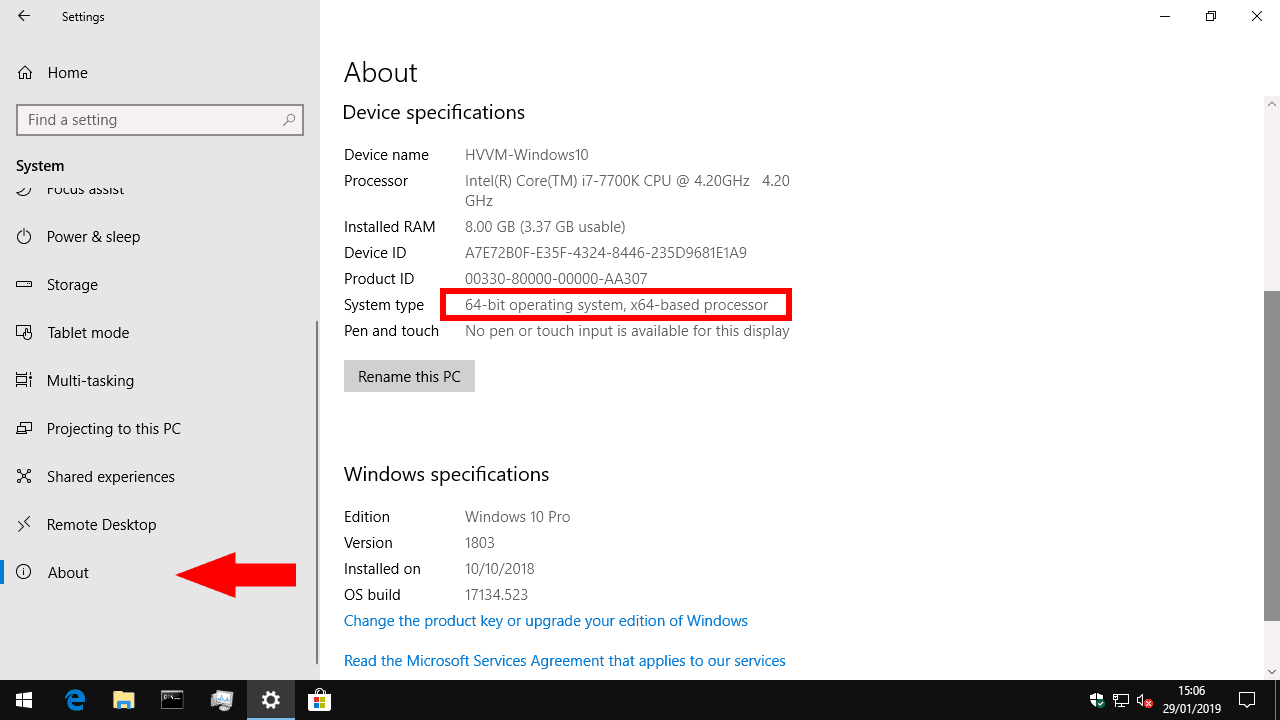
Task: Click the main page scrollbar thumb
Action: [1272, 455]
